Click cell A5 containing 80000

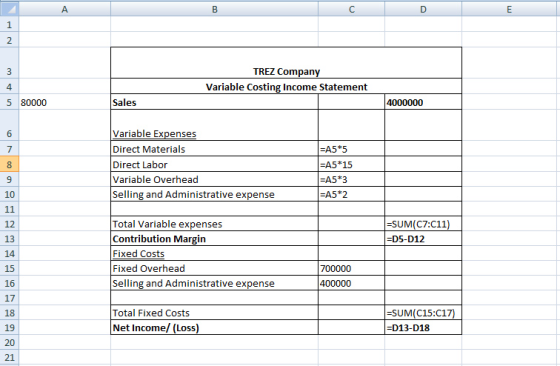[65, 102]
